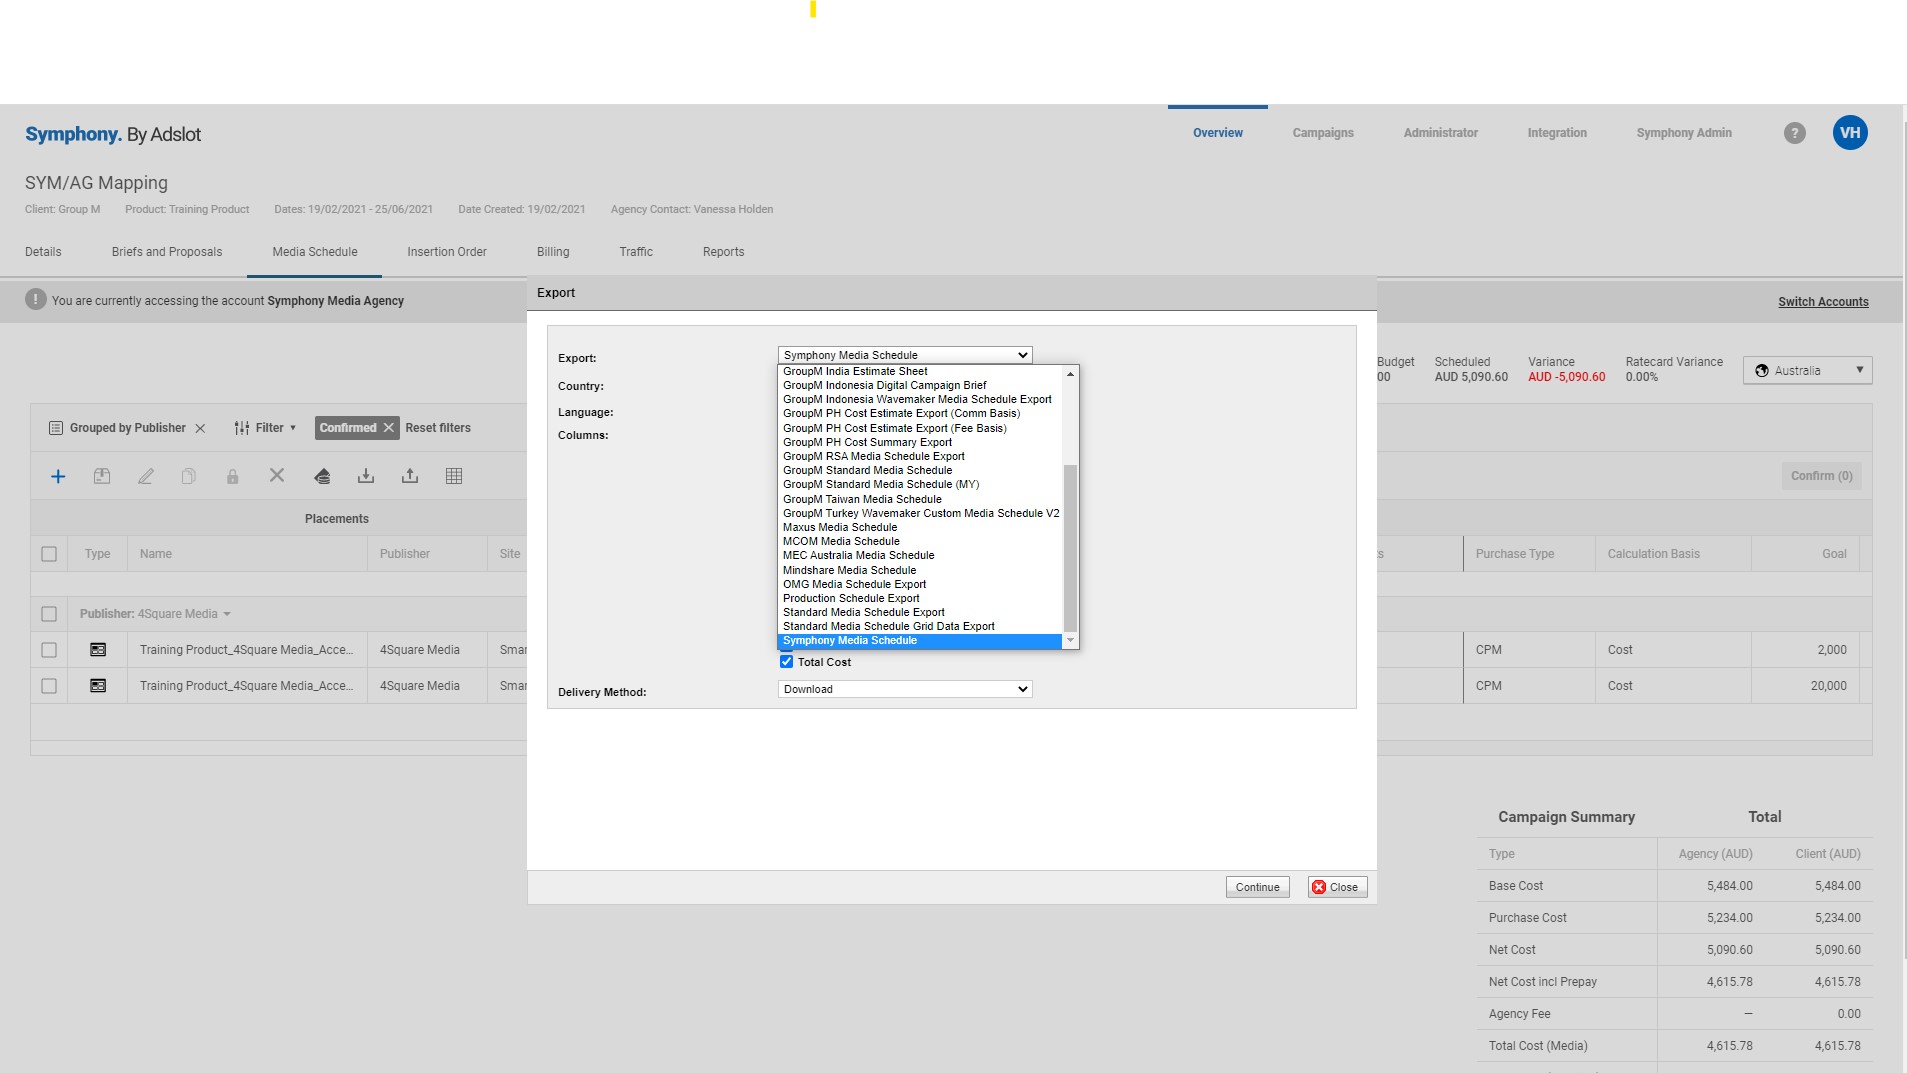Switch to the Reports tab
1907x1073 pixels.
[x=723, y=252]
